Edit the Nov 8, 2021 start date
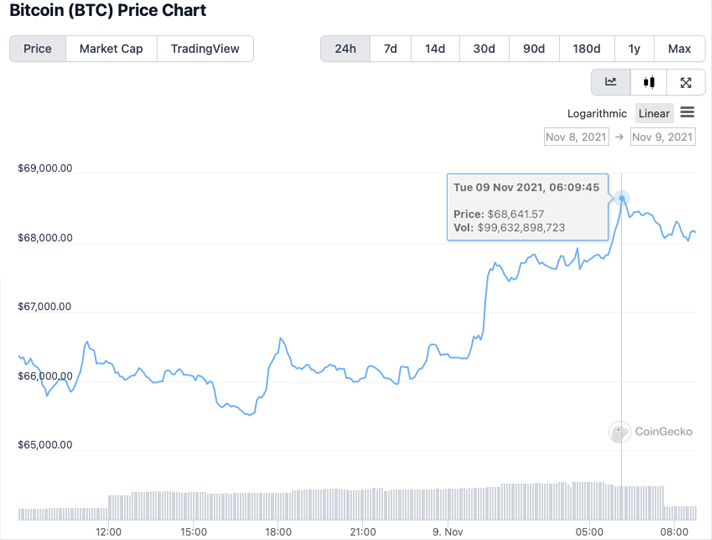The image size is (712, 540). tap(576, 137)
